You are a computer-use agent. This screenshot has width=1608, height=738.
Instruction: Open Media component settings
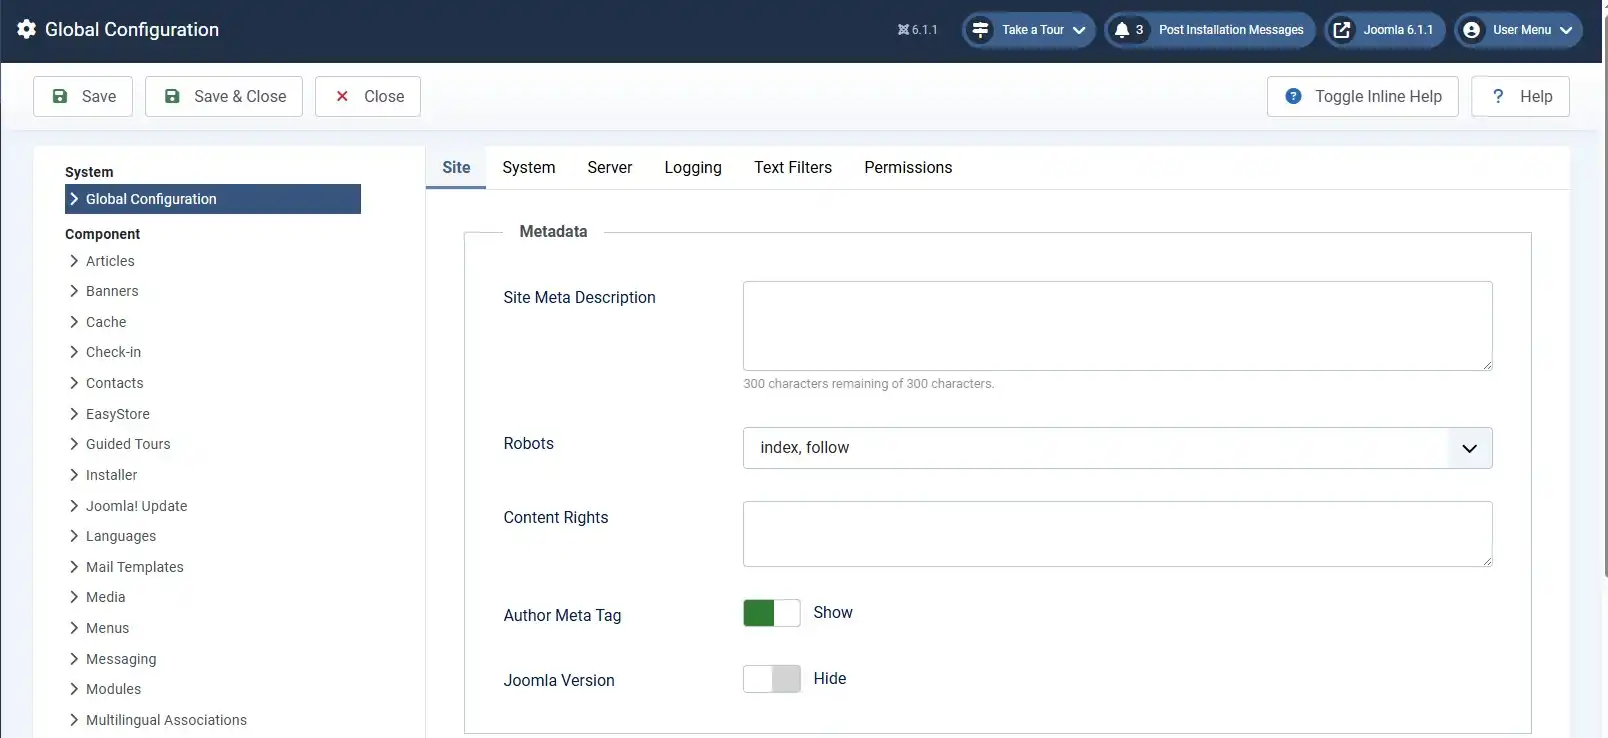click(x=105, y=597)
